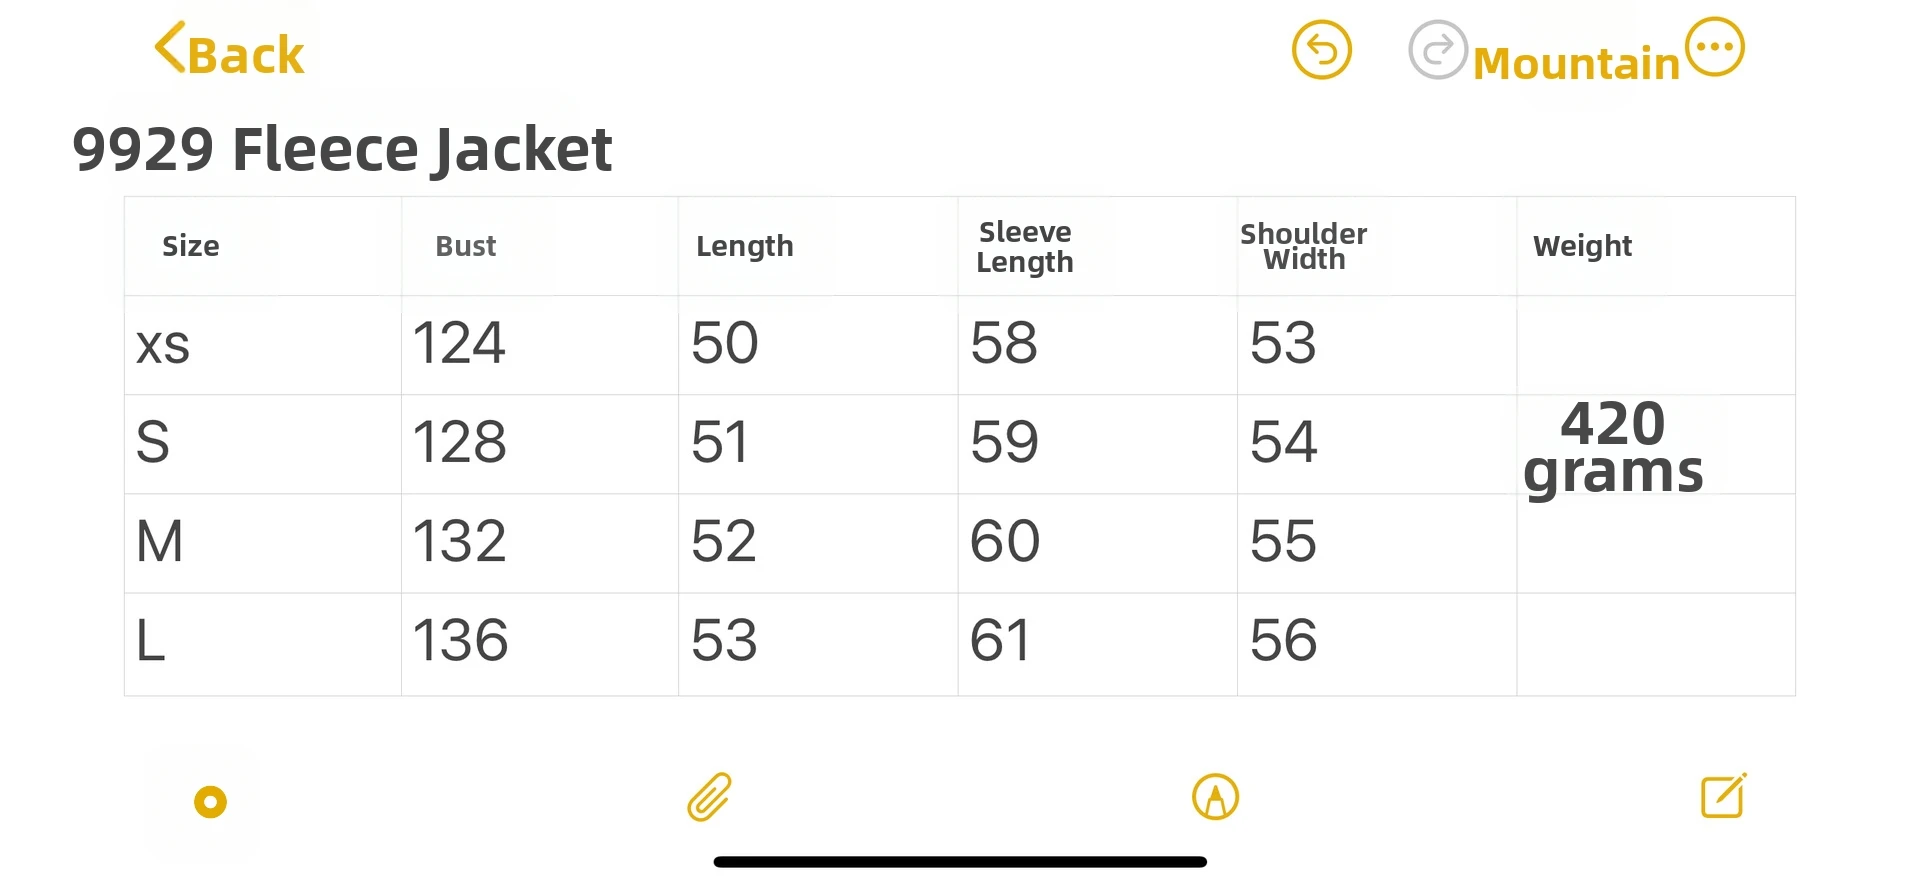Select the bust value 132 cell
Image resolution: width=1920 pixels, height=885 pixels.
click(539, 542)
